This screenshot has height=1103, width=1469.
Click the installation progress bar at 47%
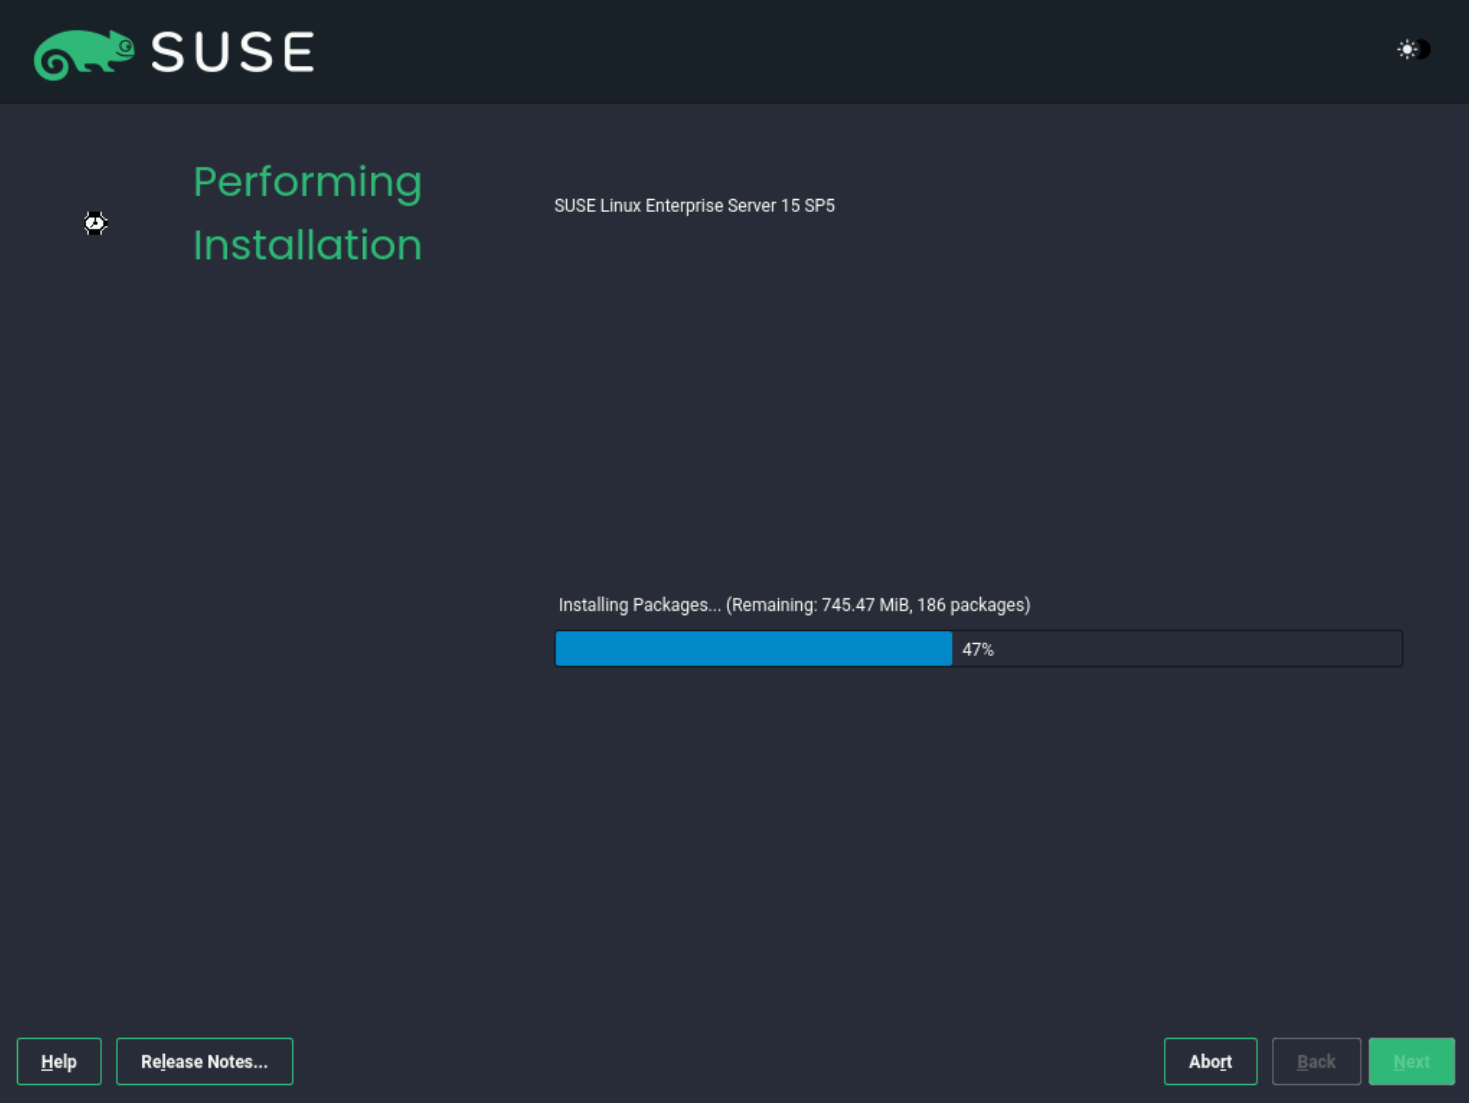[979, 649]
